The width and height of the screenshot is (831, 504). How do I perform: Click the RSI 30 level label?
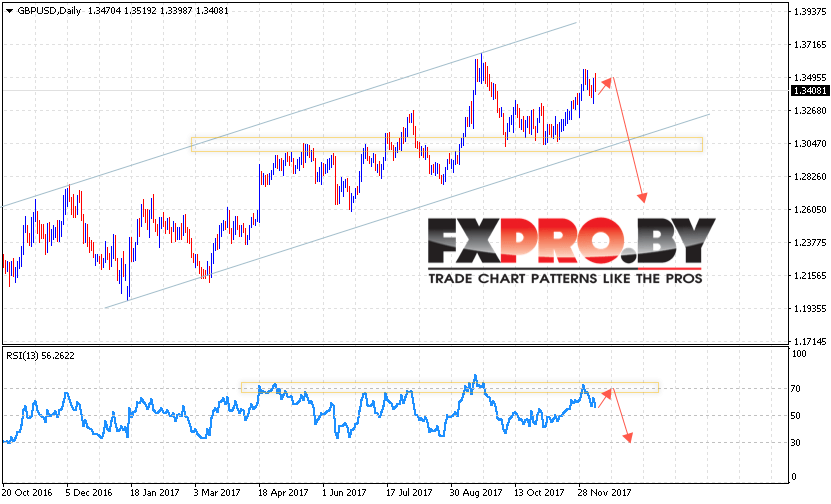pyautogui.click(x=795, y=443)
